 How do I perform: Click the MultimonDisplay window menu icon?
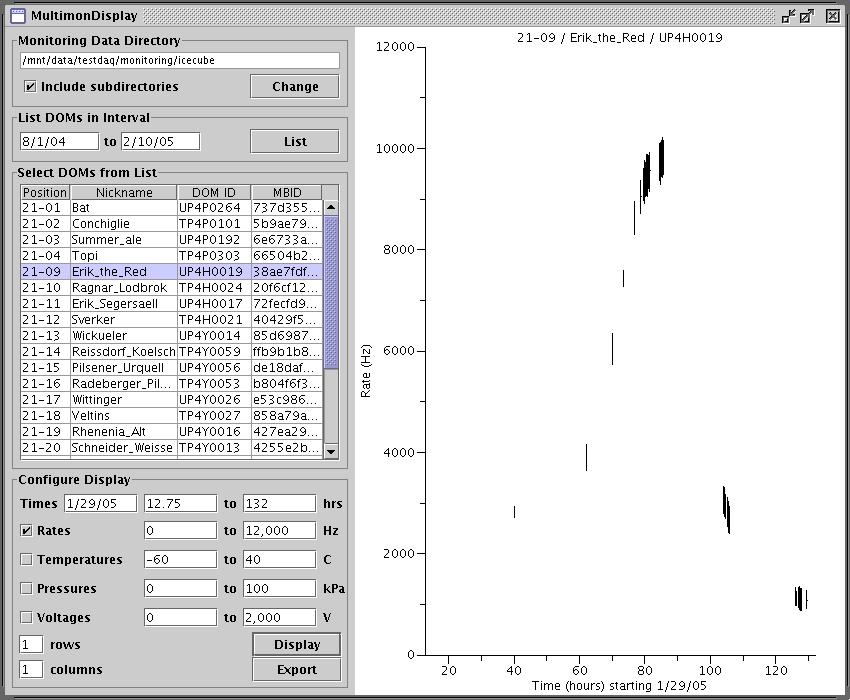coord(17,16)
